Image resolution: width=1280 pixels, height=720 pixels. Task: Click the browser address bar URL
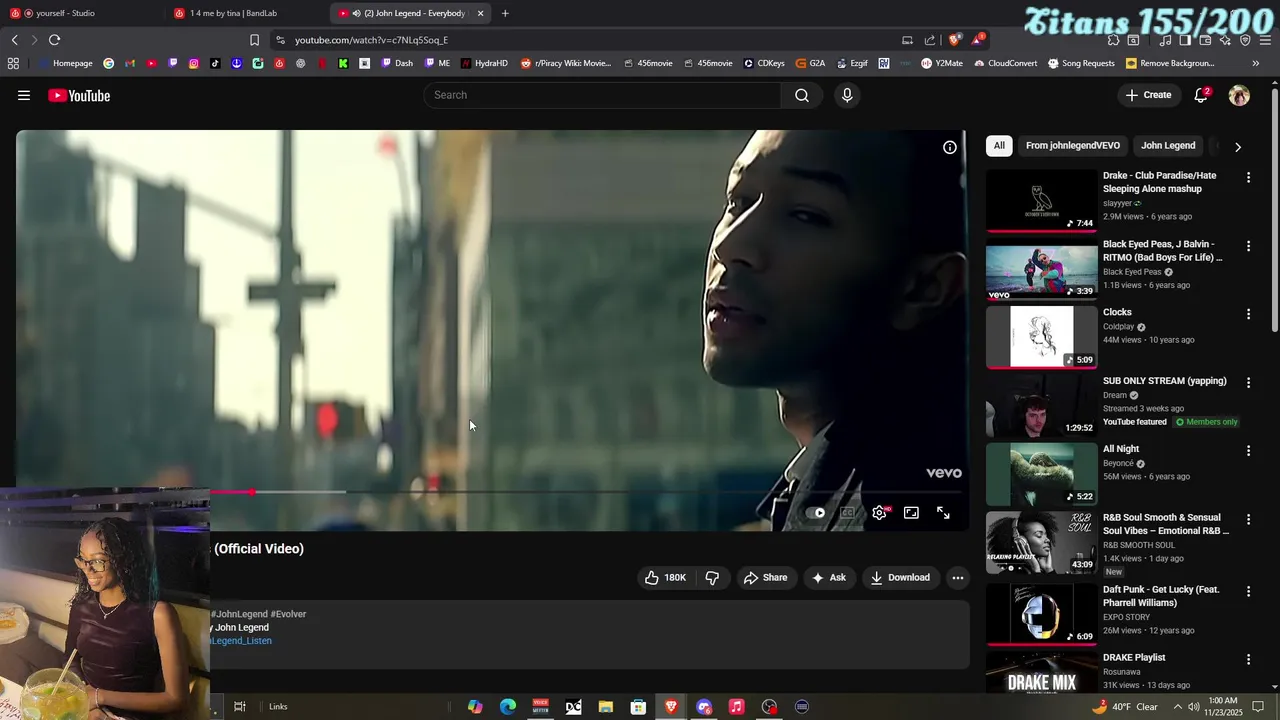point(371,40)
